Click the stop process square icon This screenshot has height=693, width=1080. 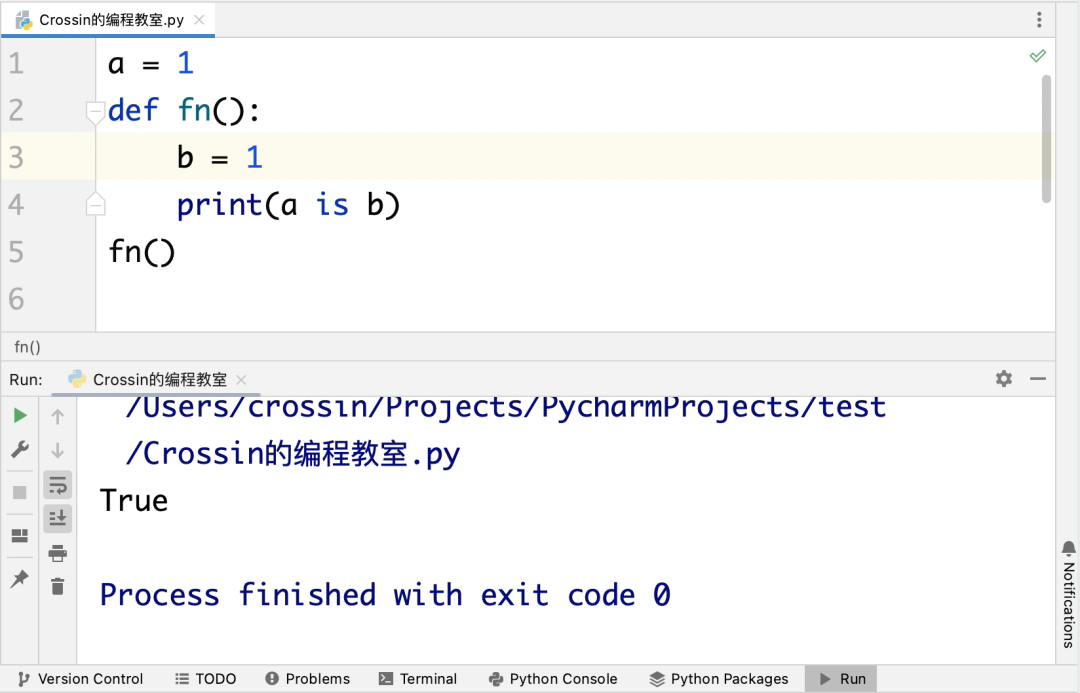point(19,493)
